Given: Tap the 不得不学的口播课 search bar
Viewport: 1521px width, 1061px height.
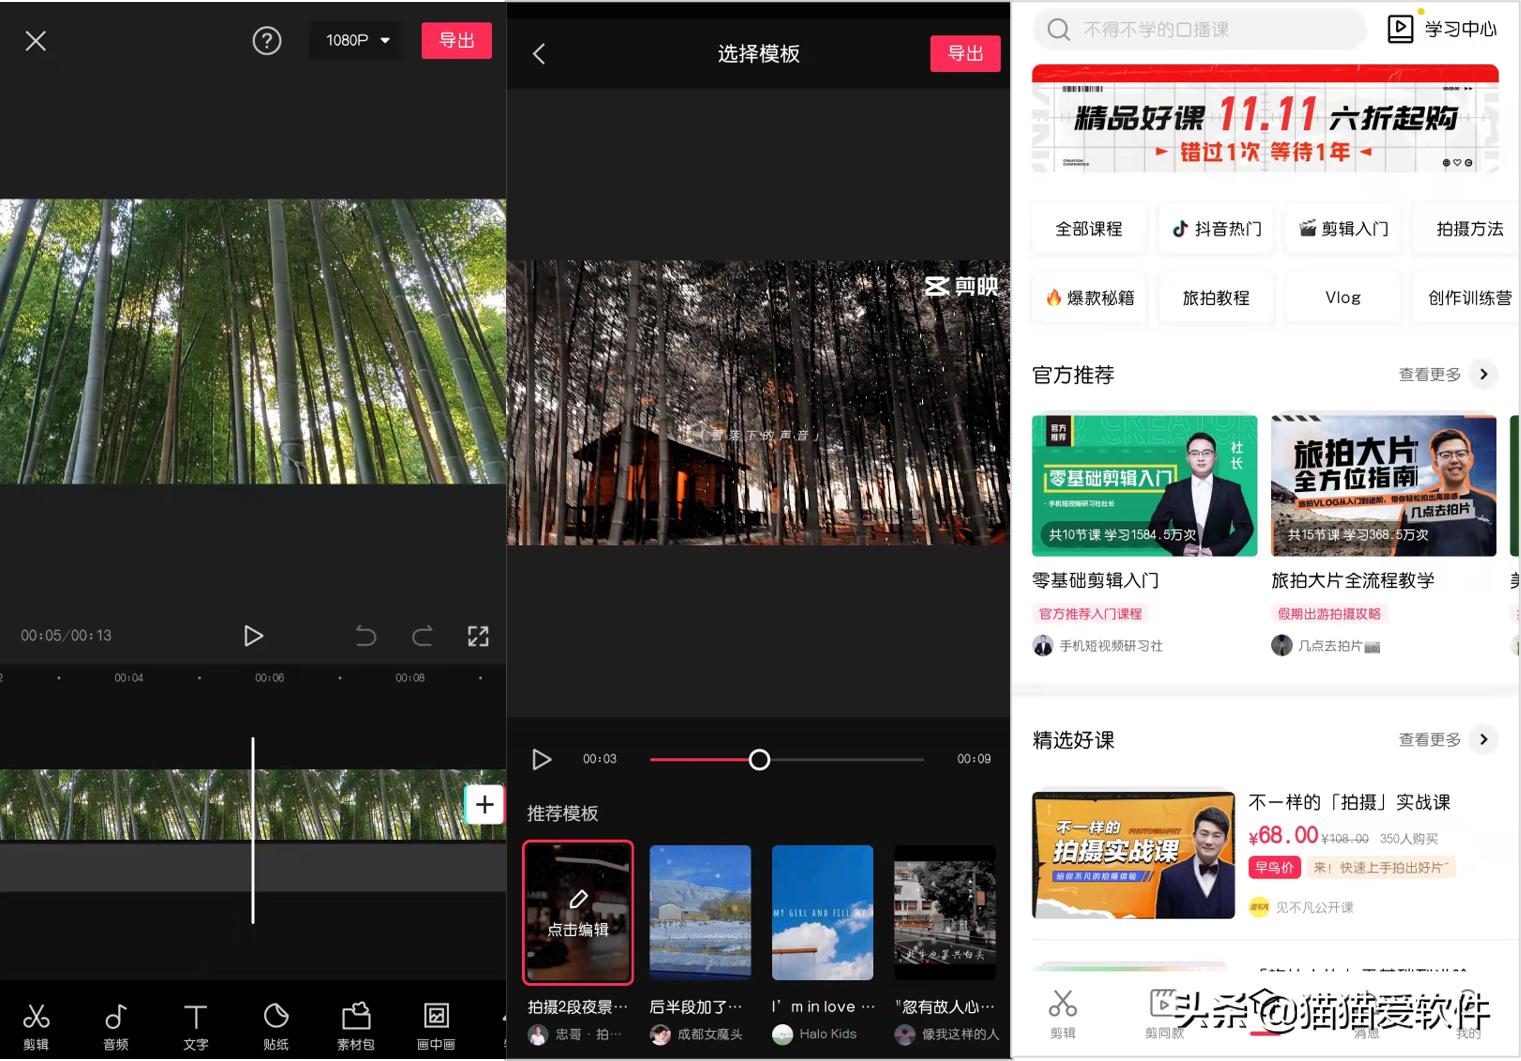Looking at the screenshot, I should point(1200,29).
